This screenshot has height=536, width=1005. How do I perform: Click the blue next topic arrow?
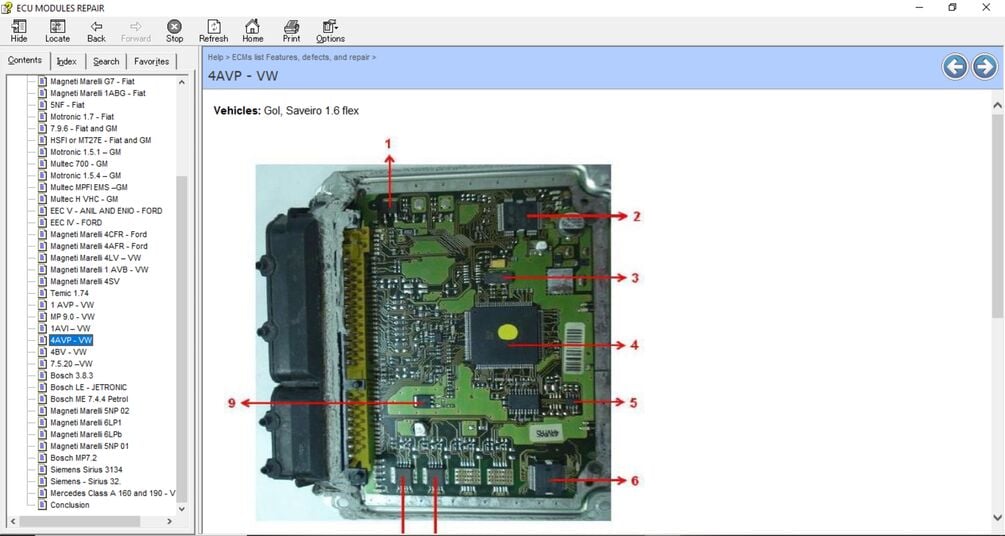(x=985, y=67)
